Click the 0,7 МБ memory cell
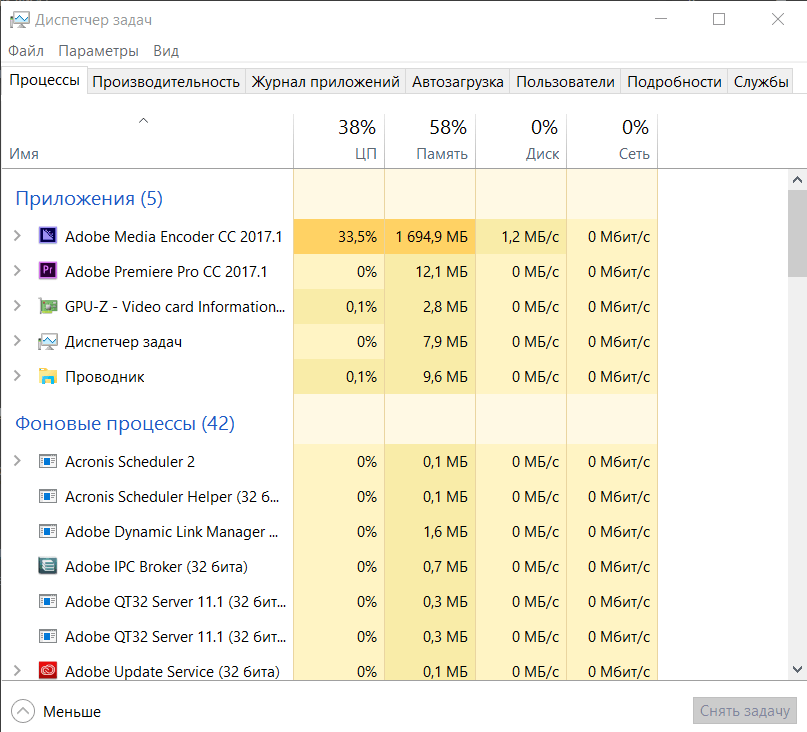This screenshot has height=732, width=807. 430,566
